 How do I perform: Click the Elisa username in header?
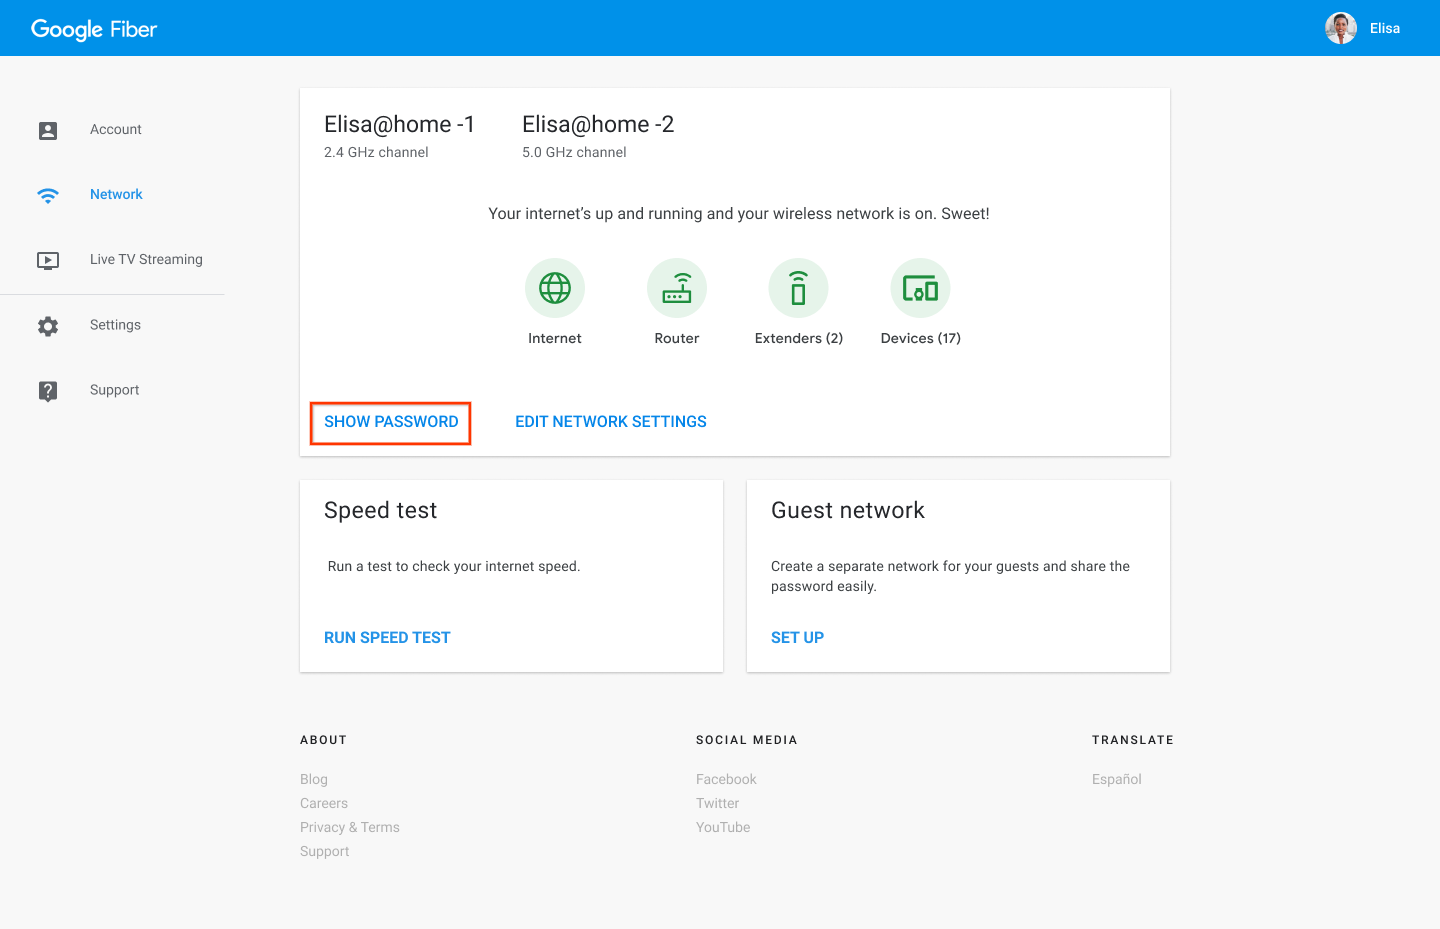point(1385,29)
